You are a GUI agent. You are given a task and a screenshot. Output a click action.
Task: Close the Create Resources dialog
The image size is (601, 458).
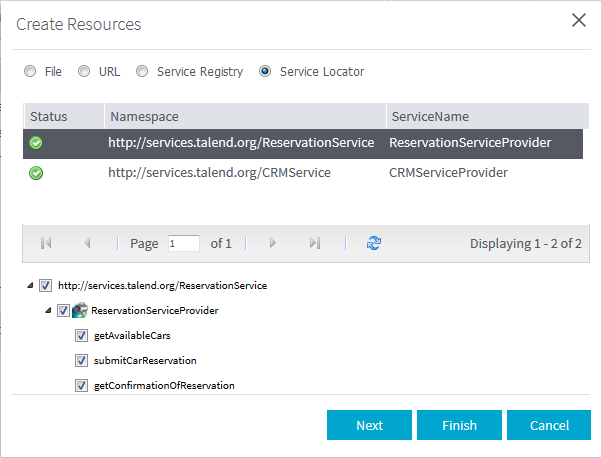[578, 20]
